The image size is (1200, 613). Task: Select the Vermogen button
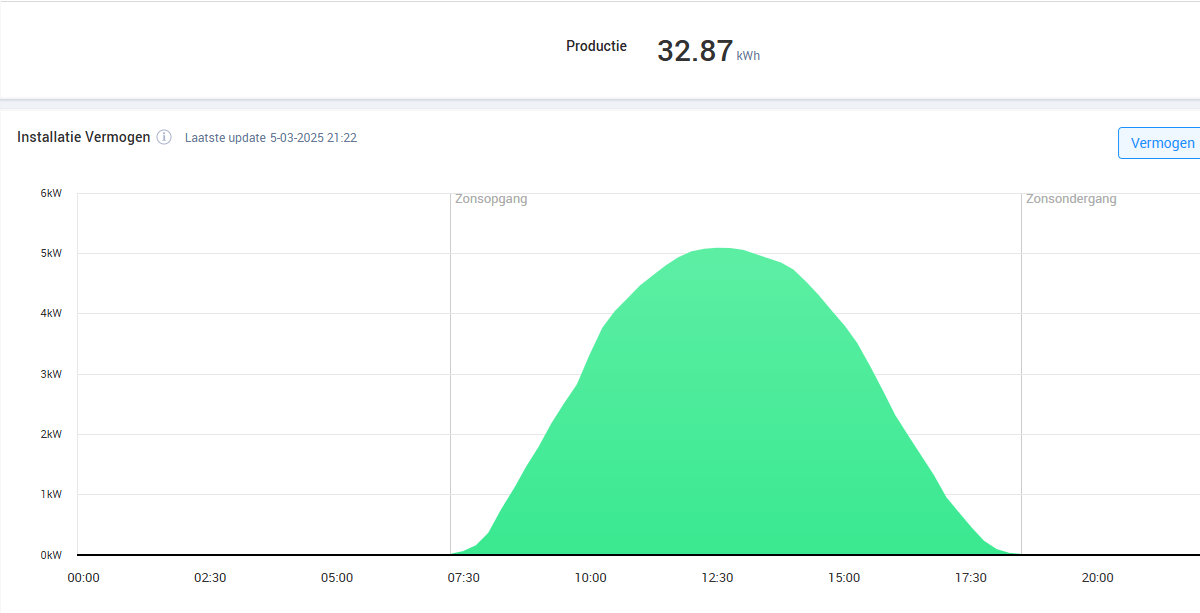(x=1160, y=143)
